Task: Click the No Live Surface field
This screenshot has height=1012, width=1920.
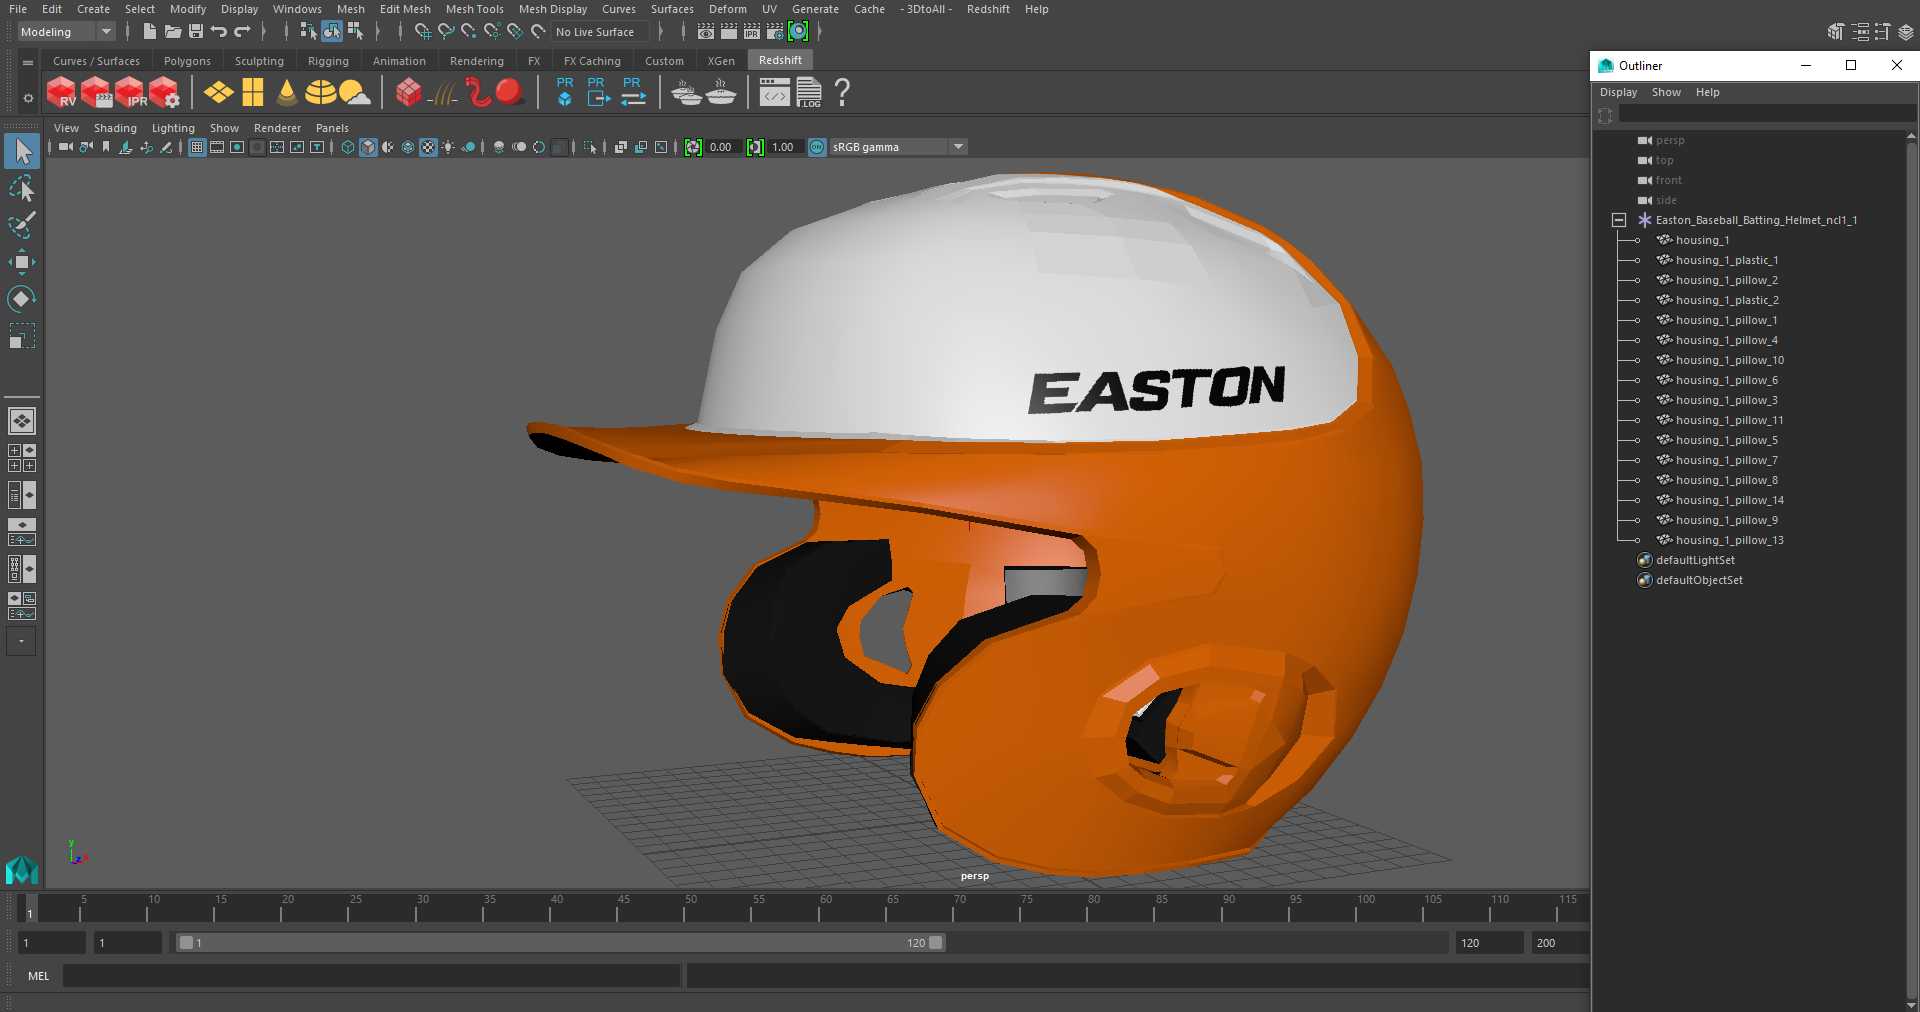Action: 598,32
